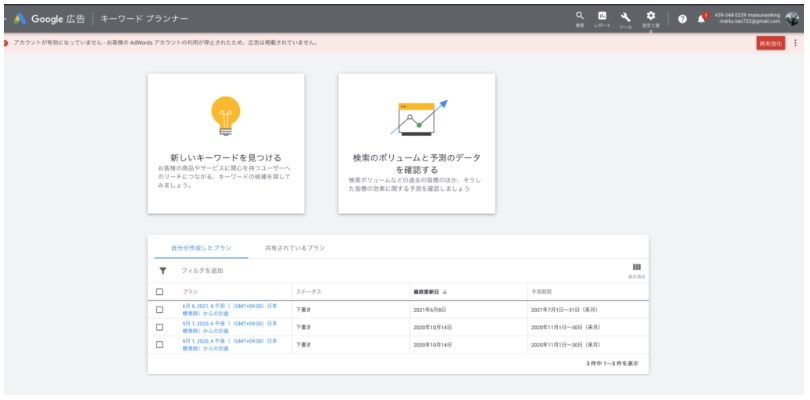The height and width of the screenshot is (400, 810).
Task: Open the search magnifier icon in header
Action: pos(580,17)
